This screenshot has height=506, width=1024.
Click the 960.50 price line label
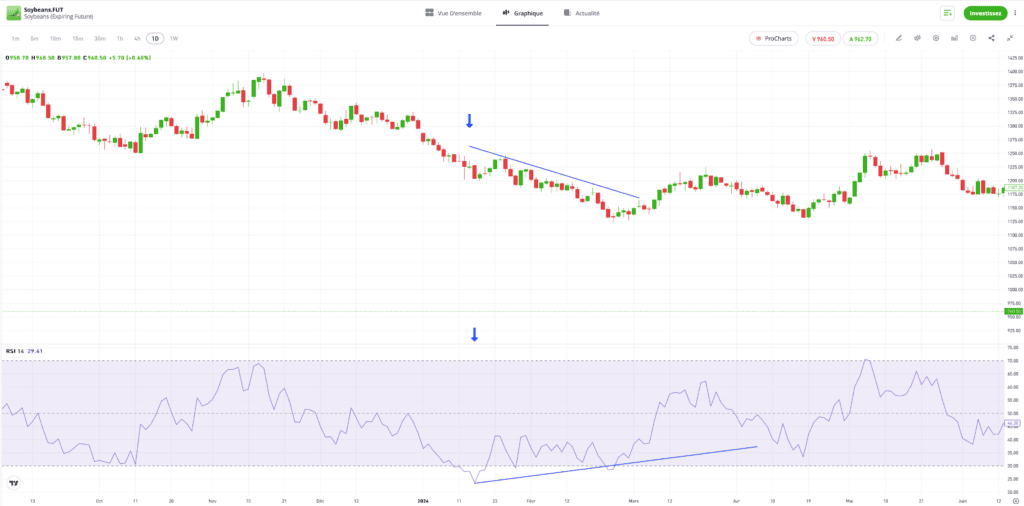pos(1014,311)
